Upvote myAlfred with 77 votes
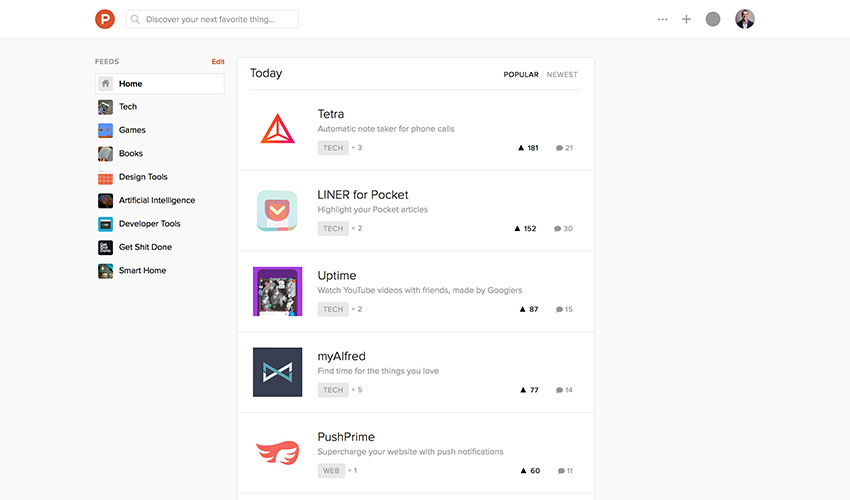 (x=530, y=390)
